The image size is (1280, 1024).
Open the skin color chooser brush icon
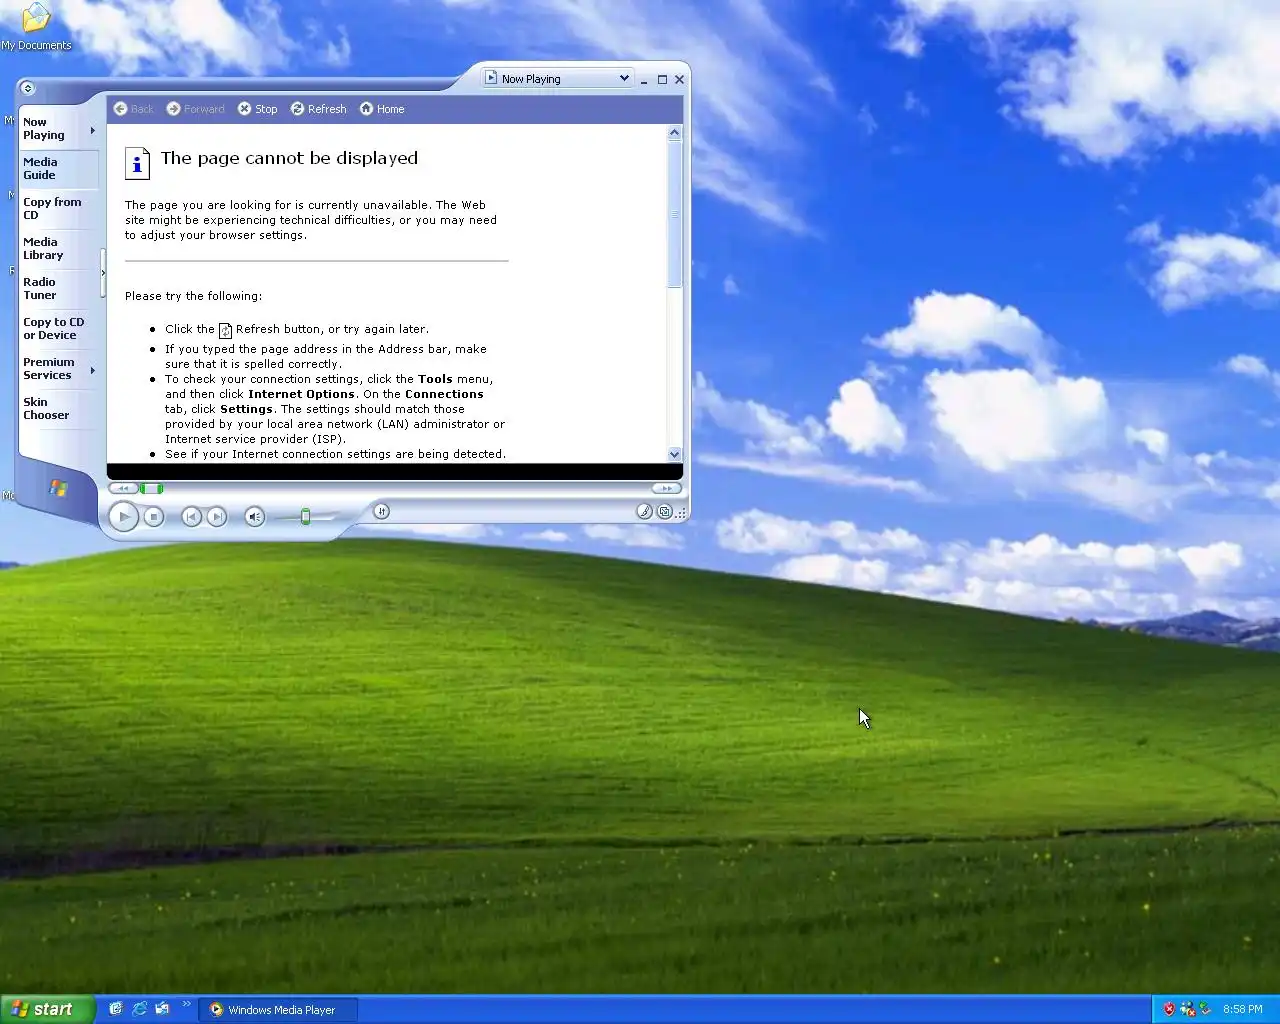coord(644,511)
